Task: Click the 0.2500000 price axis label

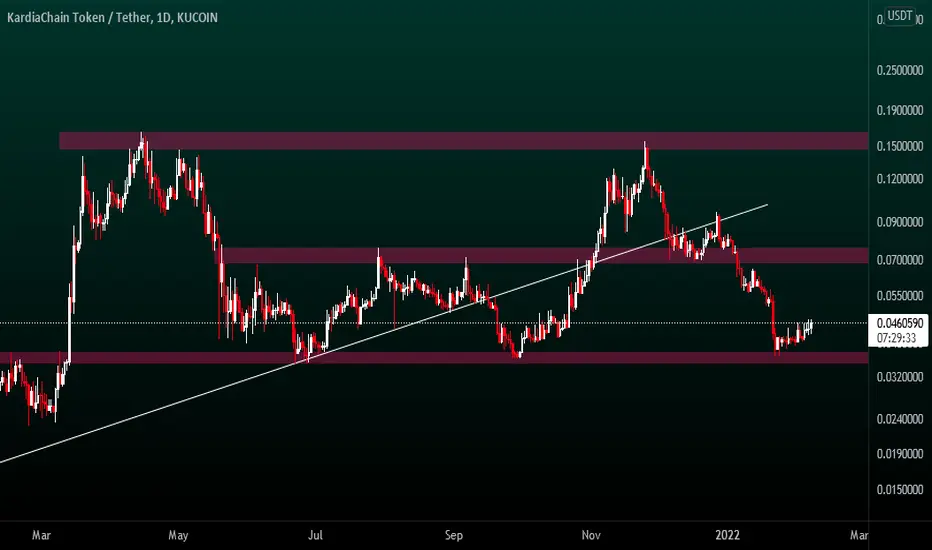Action: tap(899, 71)
